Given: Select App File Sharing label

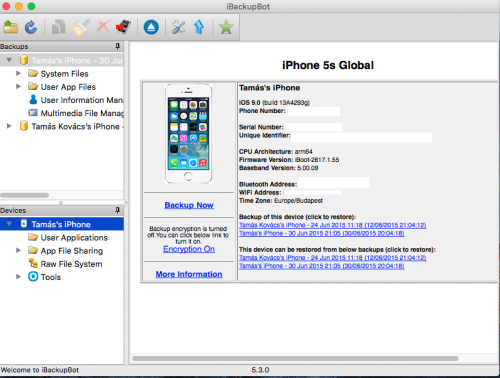Looking at the screenshot, I should click(x=72, y=251).
